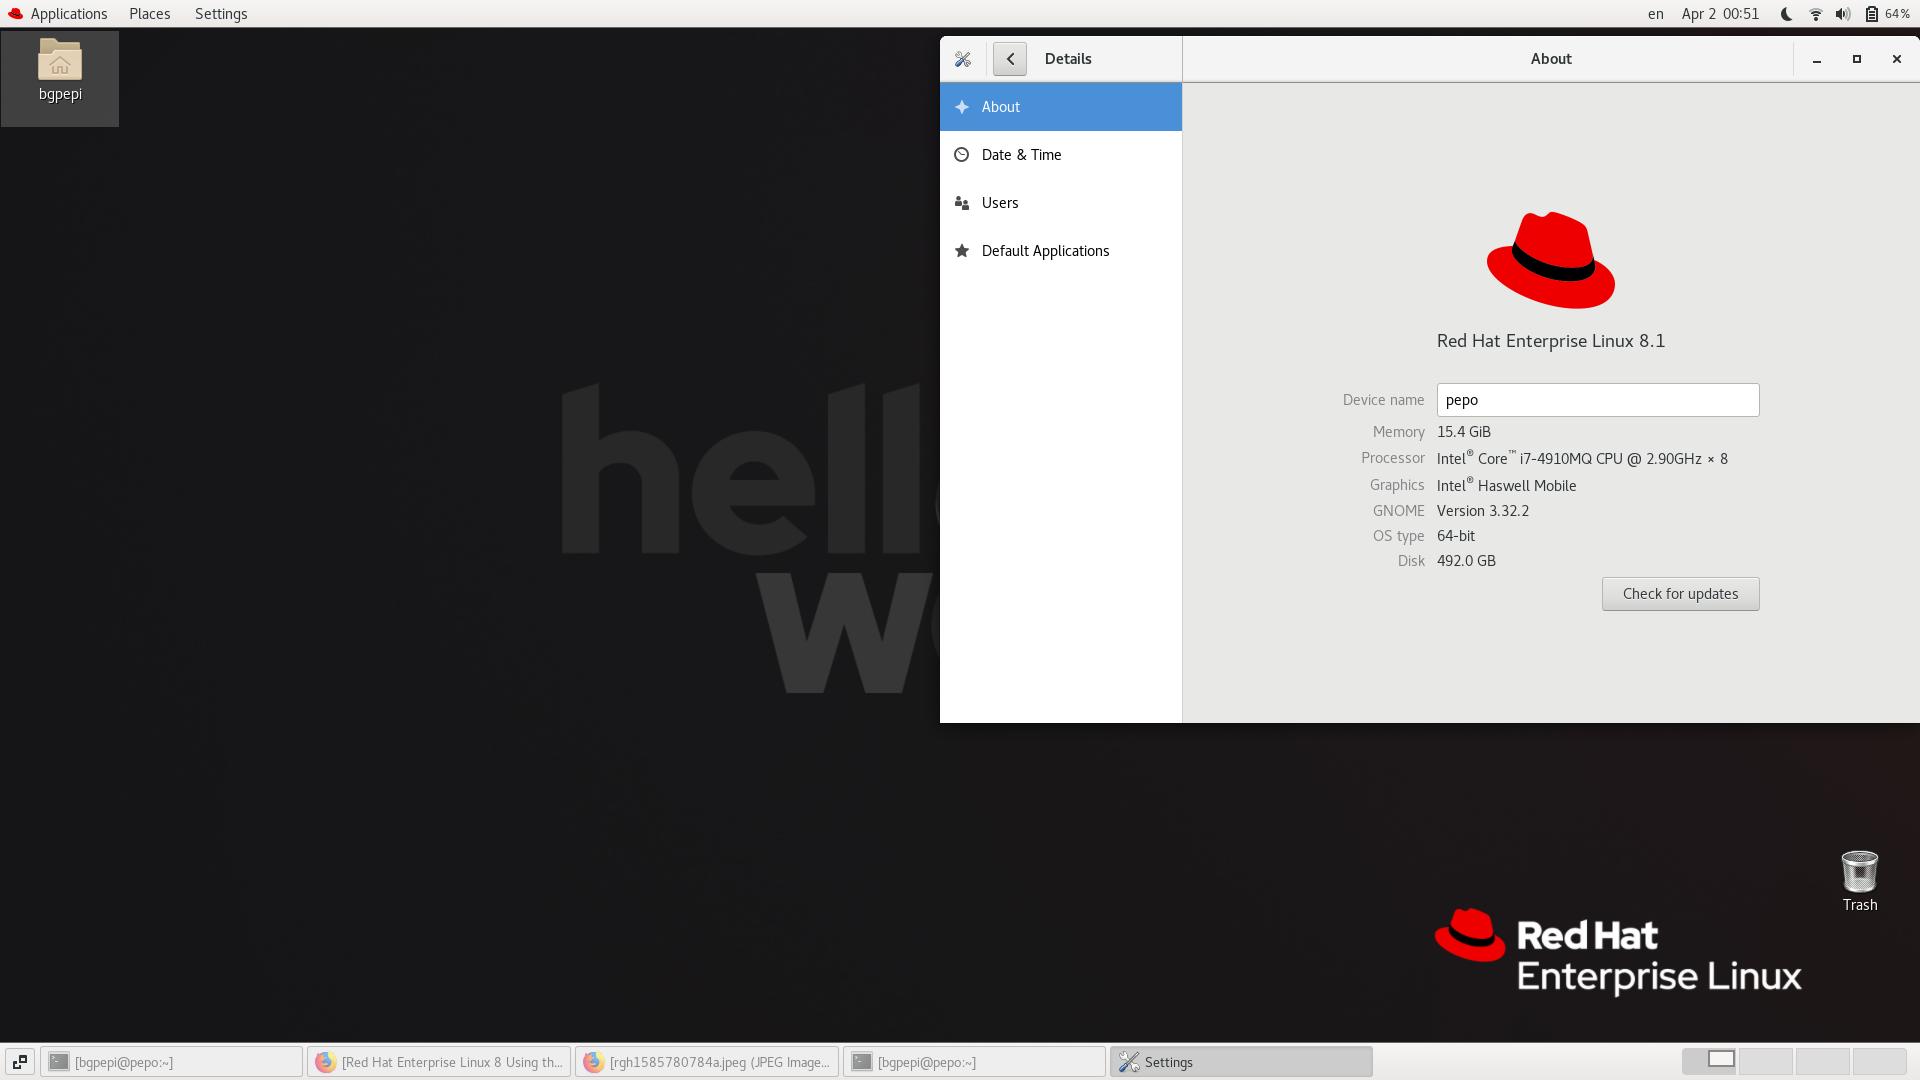Maximize the Settings window

1857,59
